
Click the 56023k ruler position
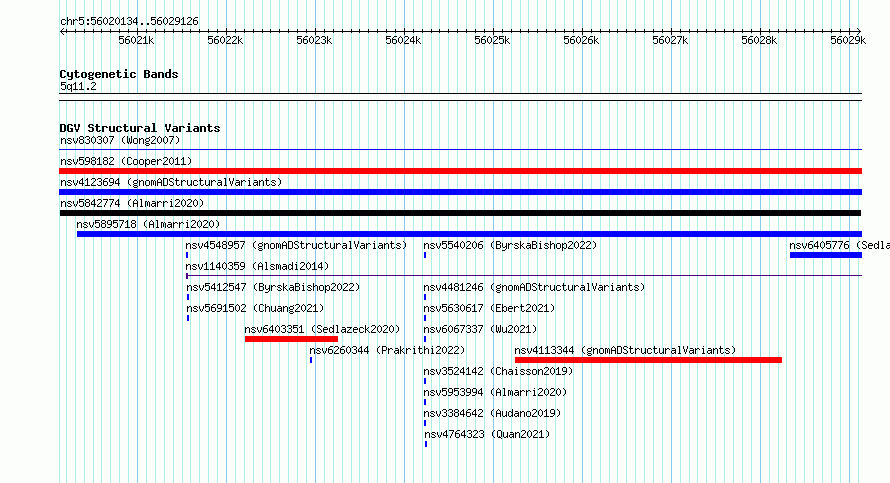pyautogui.click(x=314, y=40)
